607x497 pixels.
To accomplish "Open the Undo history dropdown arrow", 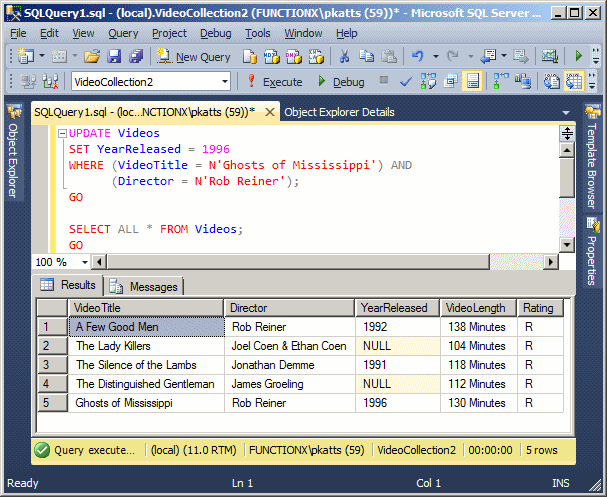I will click(436, 57).
